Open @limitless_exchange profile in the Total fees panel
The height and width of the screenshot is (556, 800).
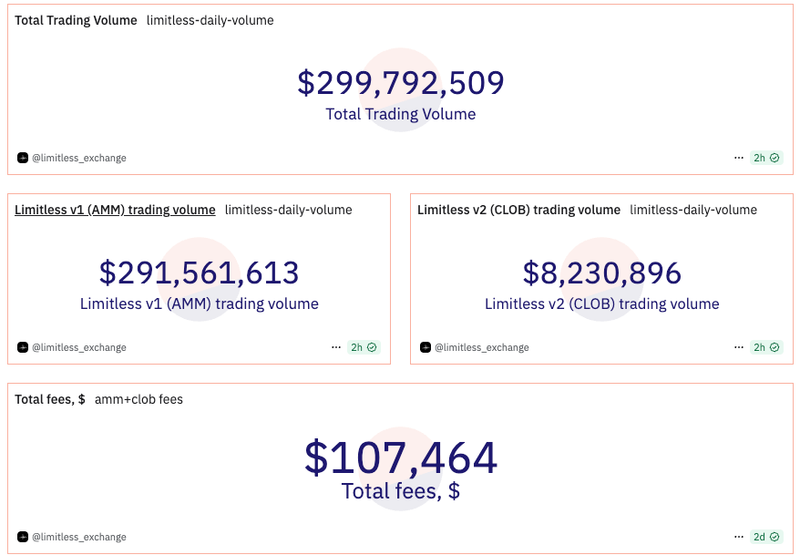coord(79,537)
